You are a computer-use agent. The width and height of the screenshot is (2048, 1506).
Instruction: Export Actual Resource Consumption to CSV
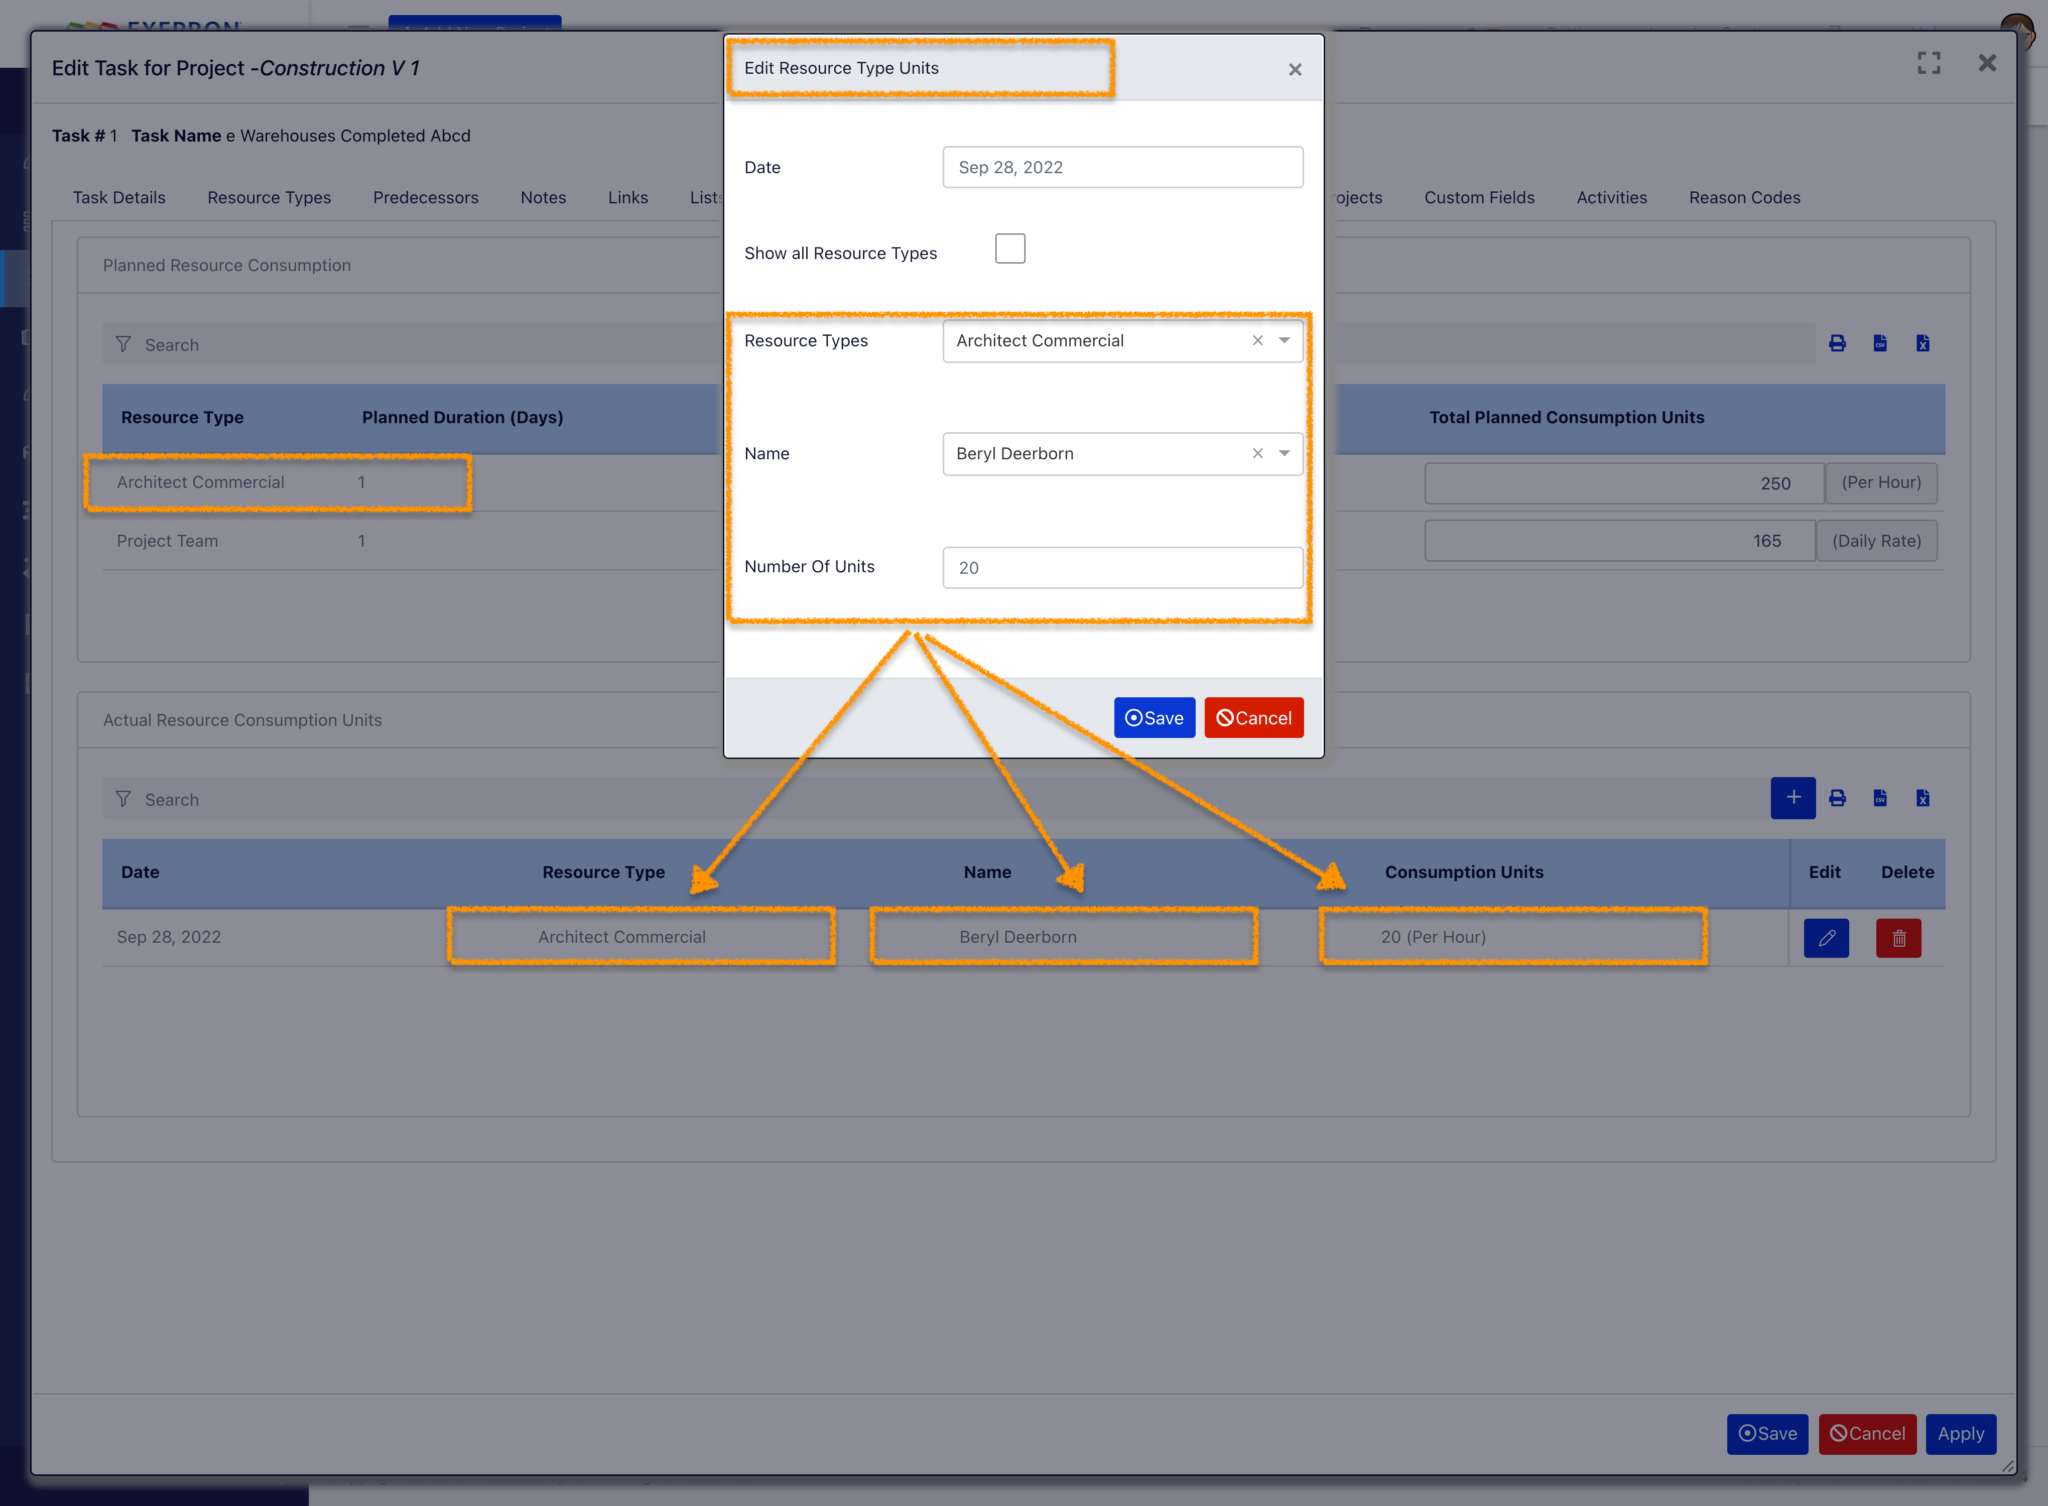point(1880,798)
